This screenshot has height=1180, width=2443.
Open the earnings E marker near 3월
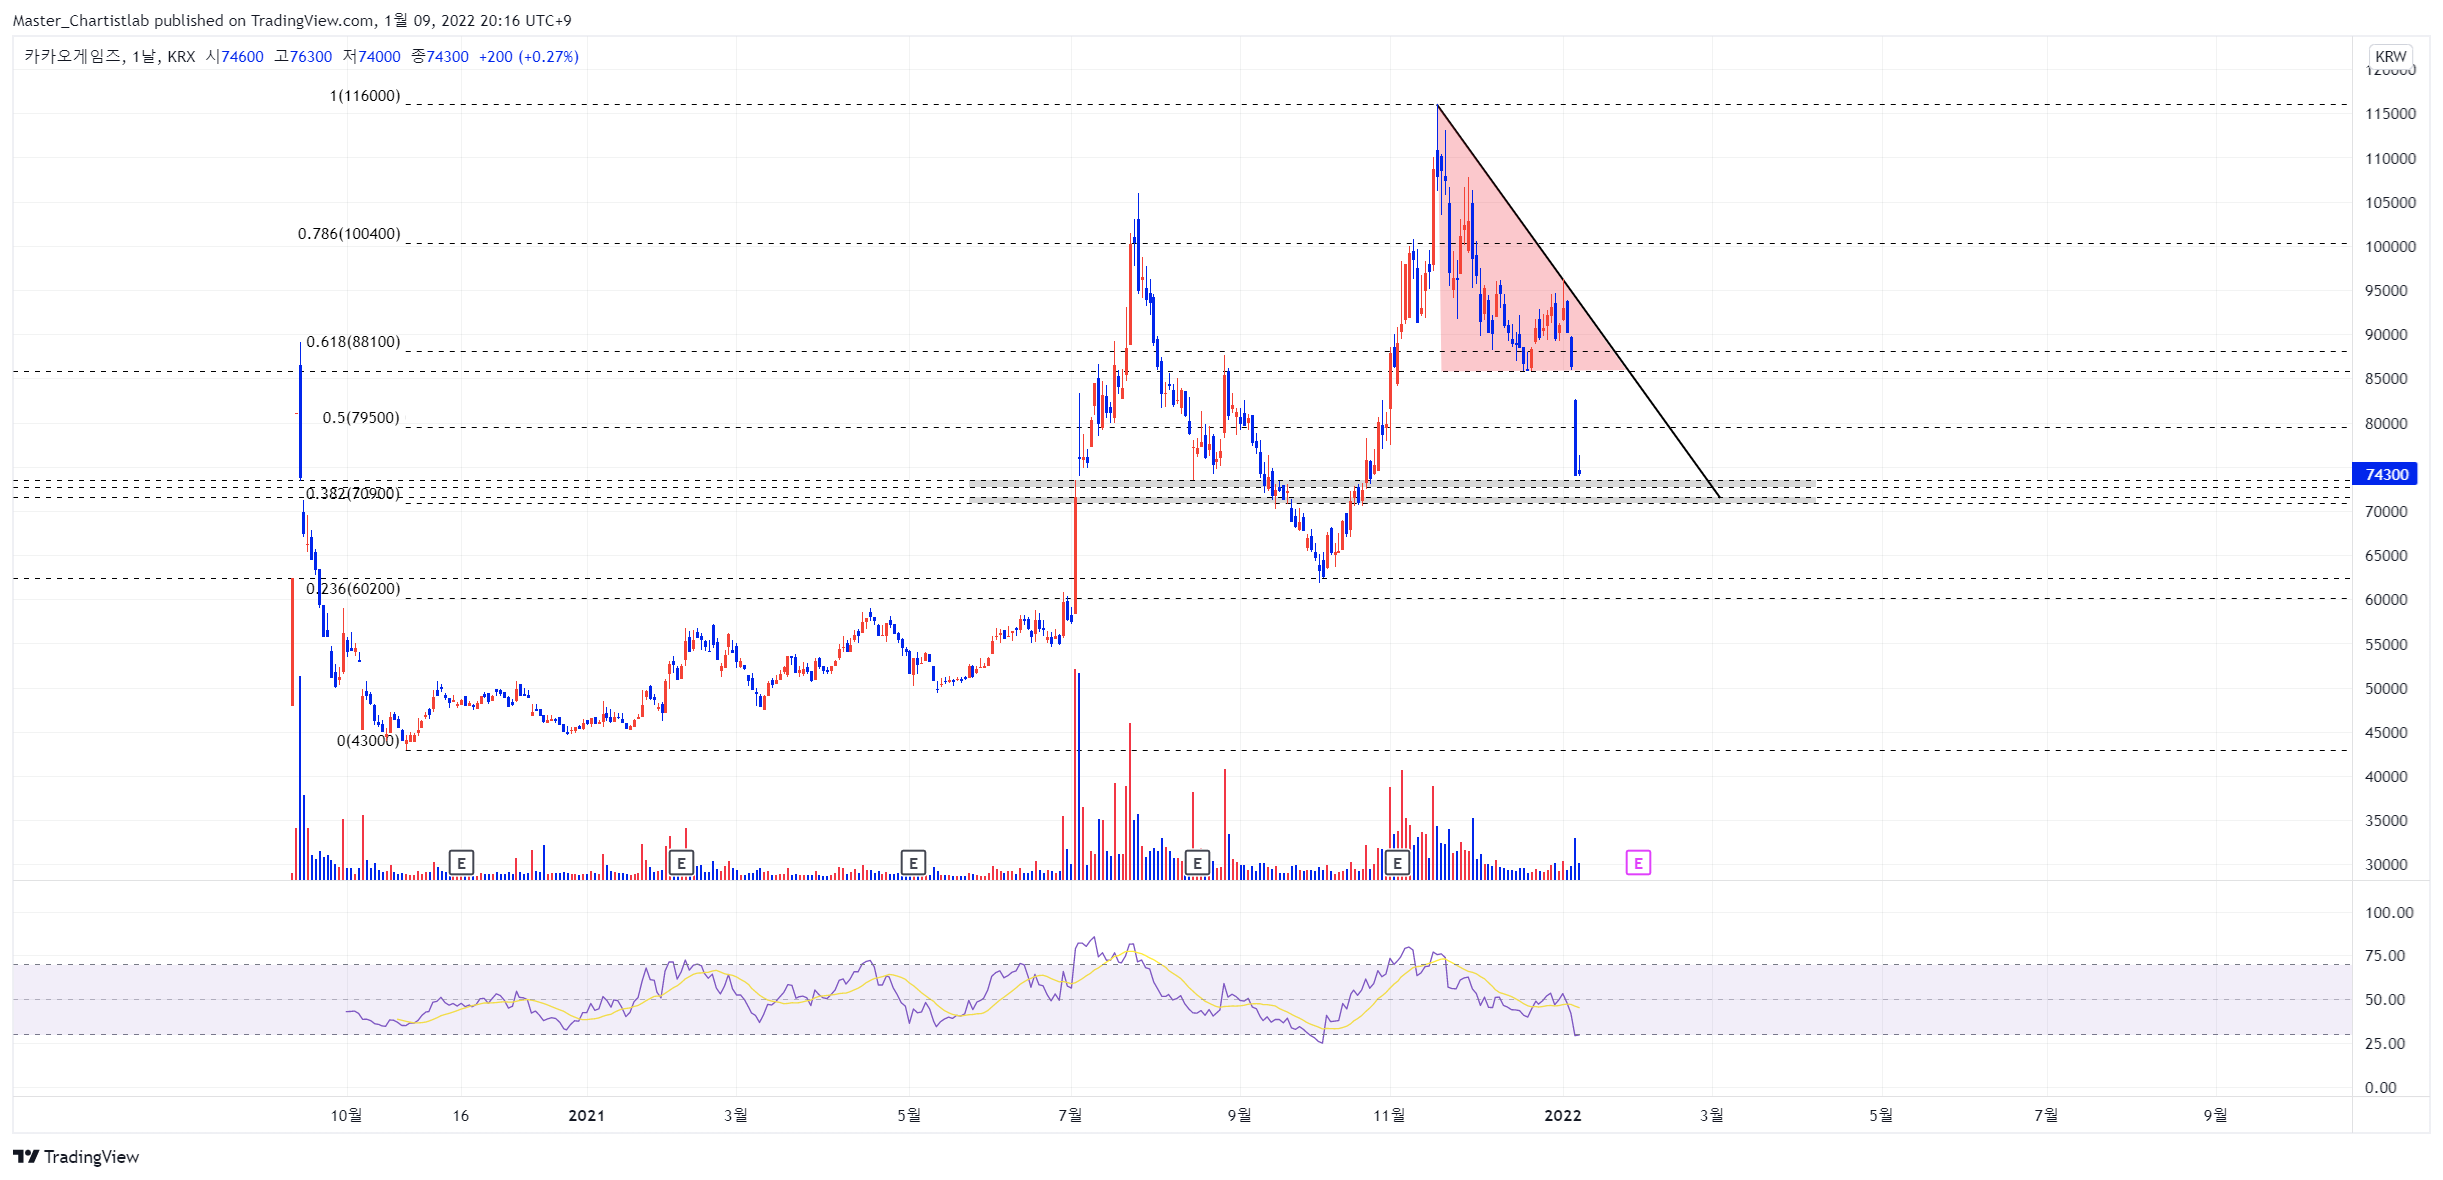(681, 863)
